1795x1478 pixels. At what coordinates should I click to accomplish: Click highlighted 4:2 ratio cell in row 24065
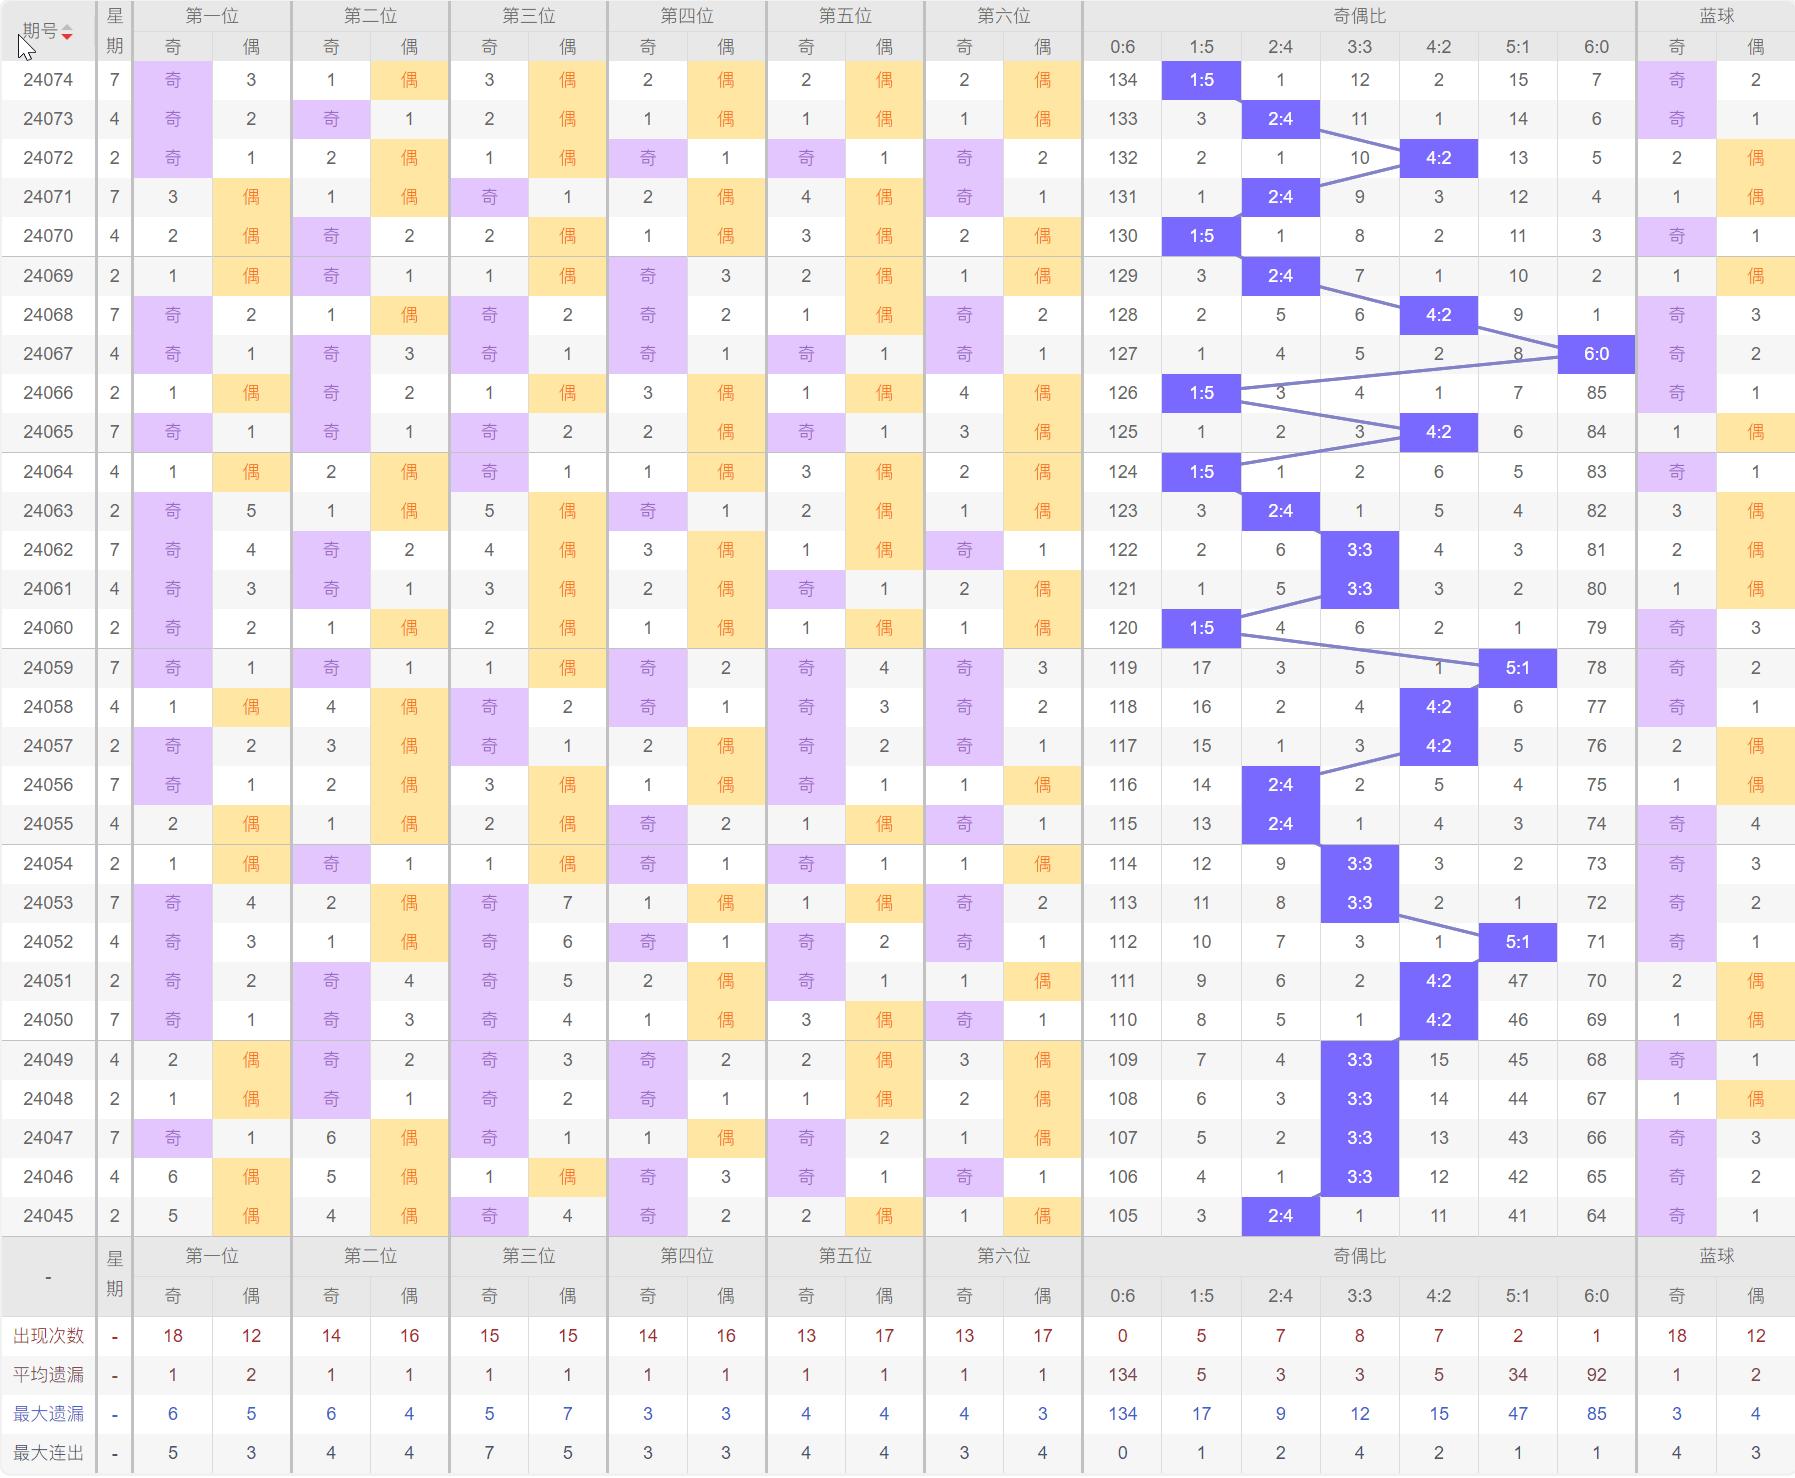click(1438, 432)
